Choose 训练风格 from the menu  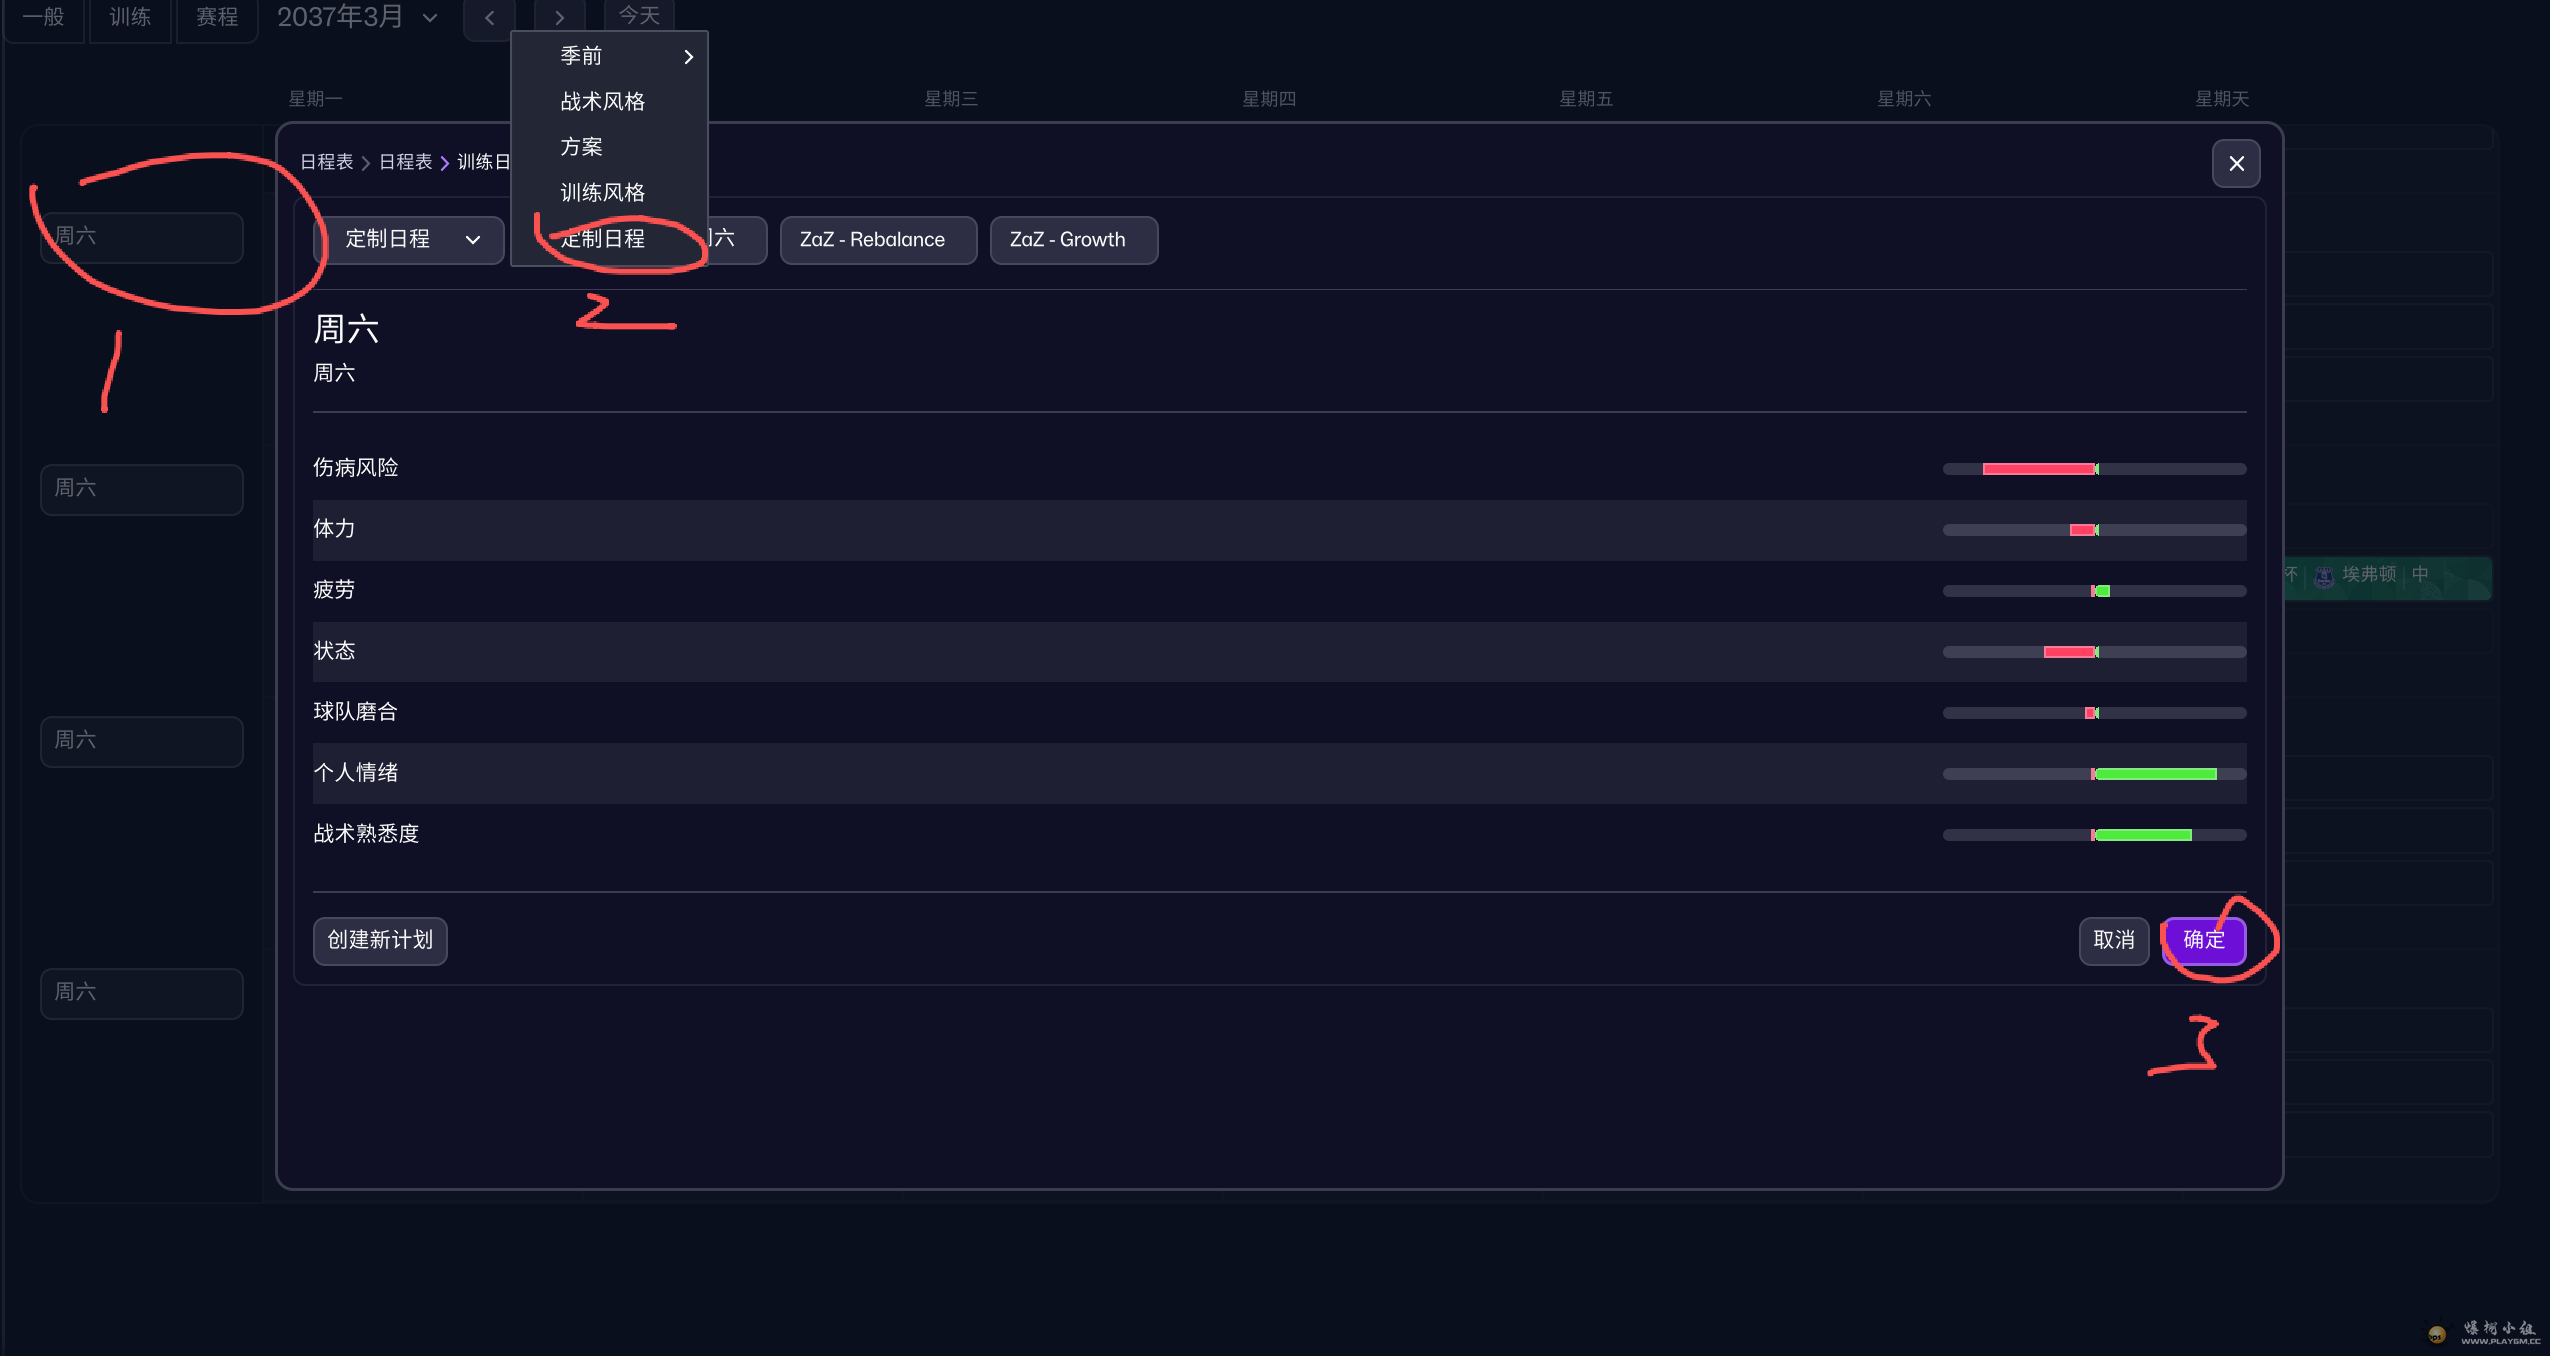click(x=602, y=193)
